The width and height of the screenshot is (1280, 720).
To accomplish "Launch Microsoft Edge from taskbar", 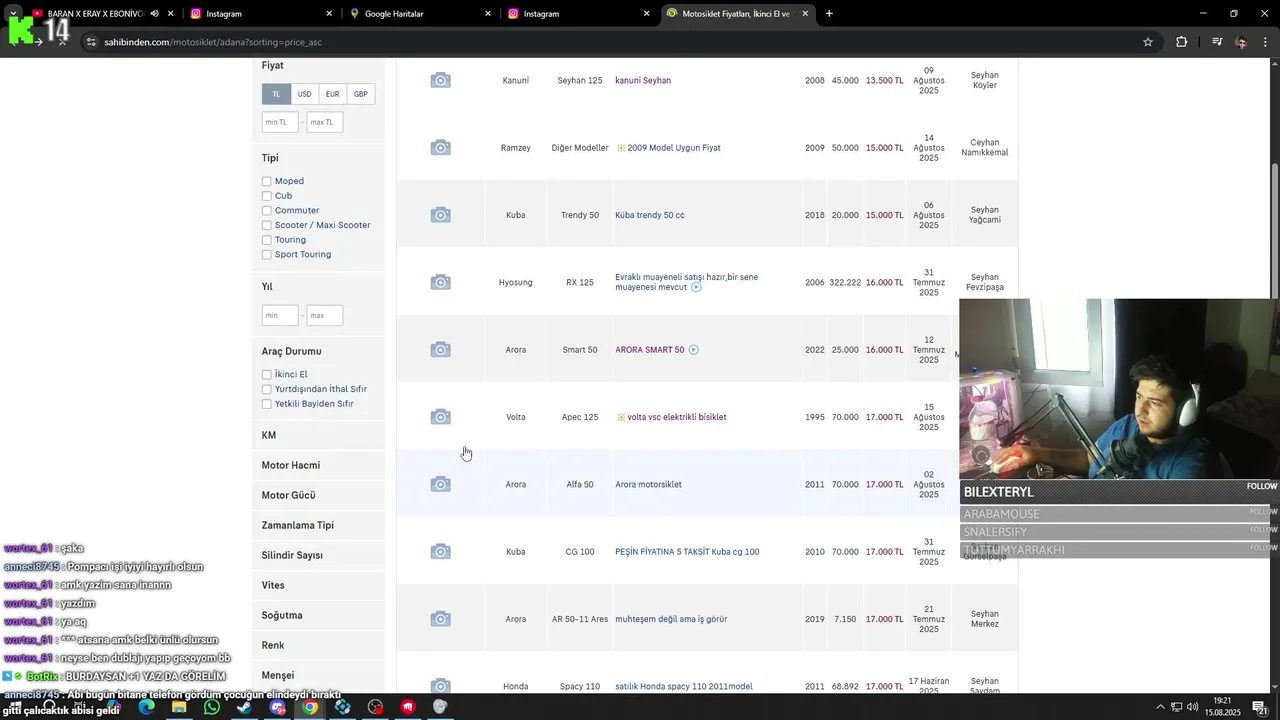I will point(147,707).
